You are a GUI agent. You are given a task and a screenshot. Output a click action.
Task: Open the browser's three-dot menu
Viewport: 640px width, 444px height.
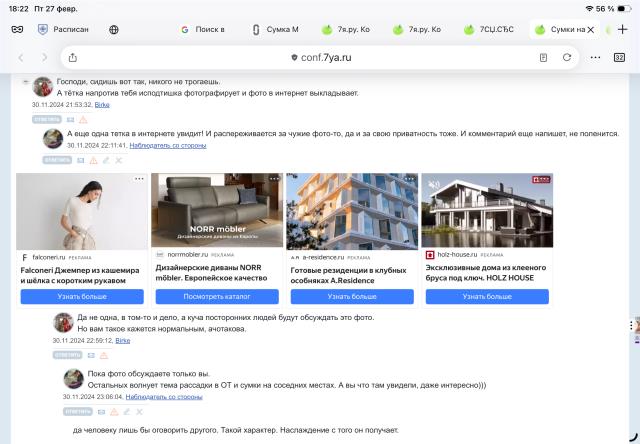click(595, 57)
